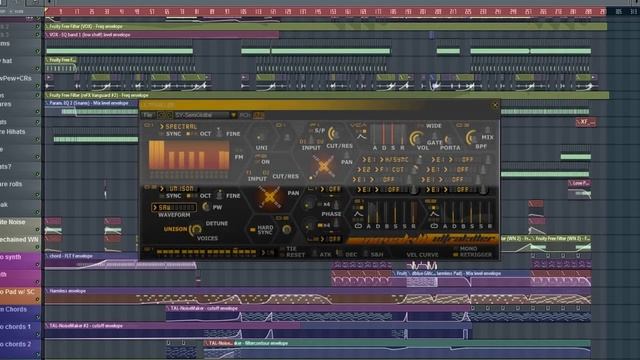Image resolution: width=640 pixels, height=360 pixels.
Task: Toggle the S/P filter switch
Action: tap(316, 131)
